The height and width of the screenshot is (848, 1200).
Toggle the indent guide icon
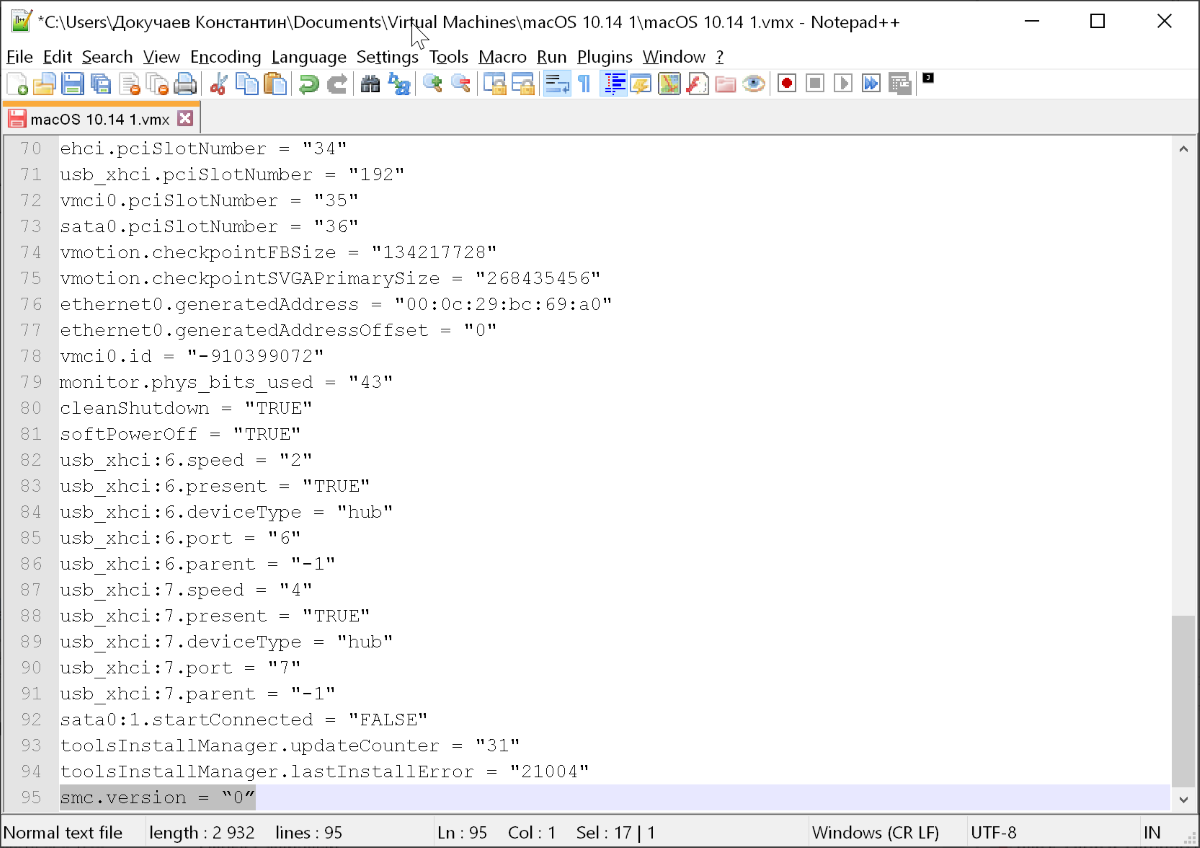[x=613, y=84]
